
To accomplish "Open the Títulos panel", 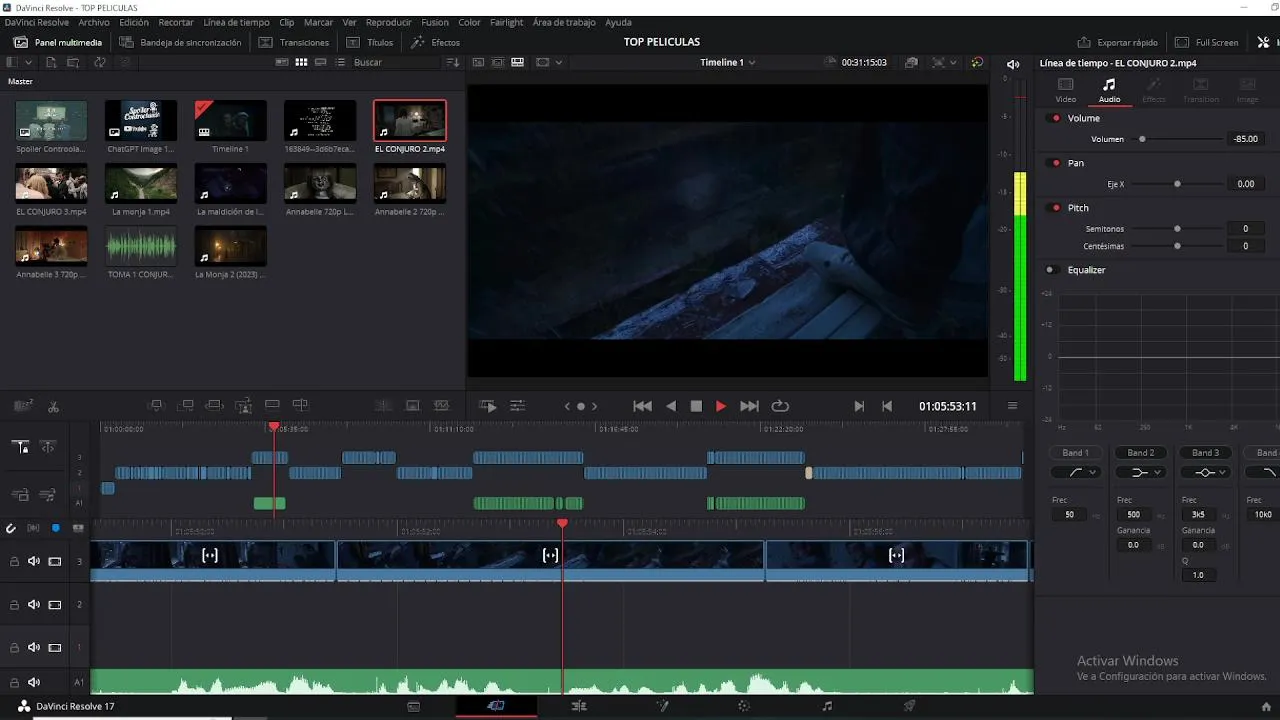I will [x=370, y=43].
